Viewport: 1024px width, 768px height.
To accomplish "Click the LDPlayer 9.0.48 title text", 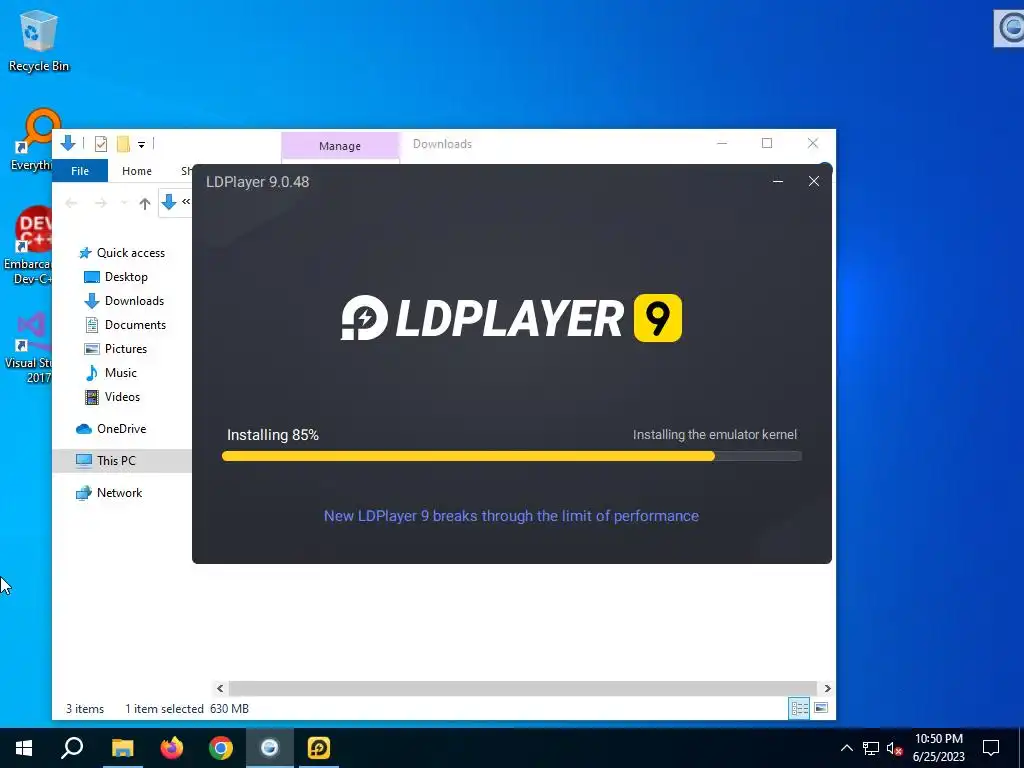I will click(x=257, y=182).
